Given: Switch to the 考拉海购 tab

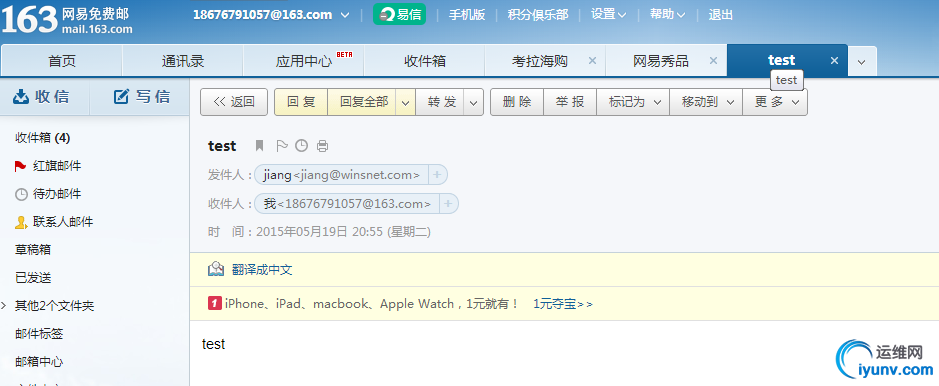Looking at the screenshot, I should (540, 61).
